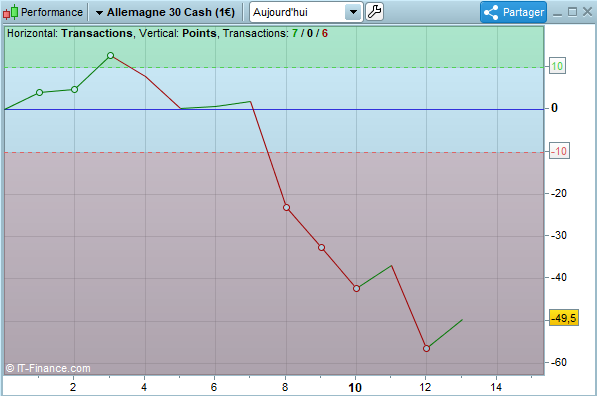Select the transaction 2 green marker
The height and width of the screenshot is (396, 597).
coord(75,89)
